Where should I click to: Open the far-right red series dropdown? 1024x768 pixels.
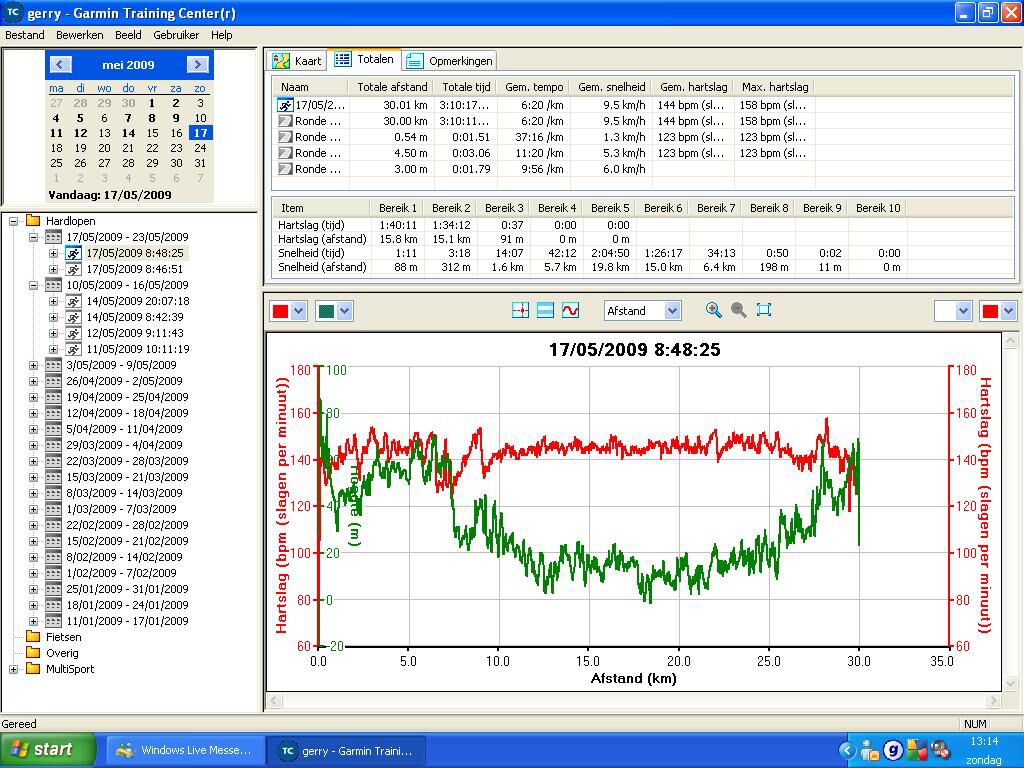[x=1008, y=311]
